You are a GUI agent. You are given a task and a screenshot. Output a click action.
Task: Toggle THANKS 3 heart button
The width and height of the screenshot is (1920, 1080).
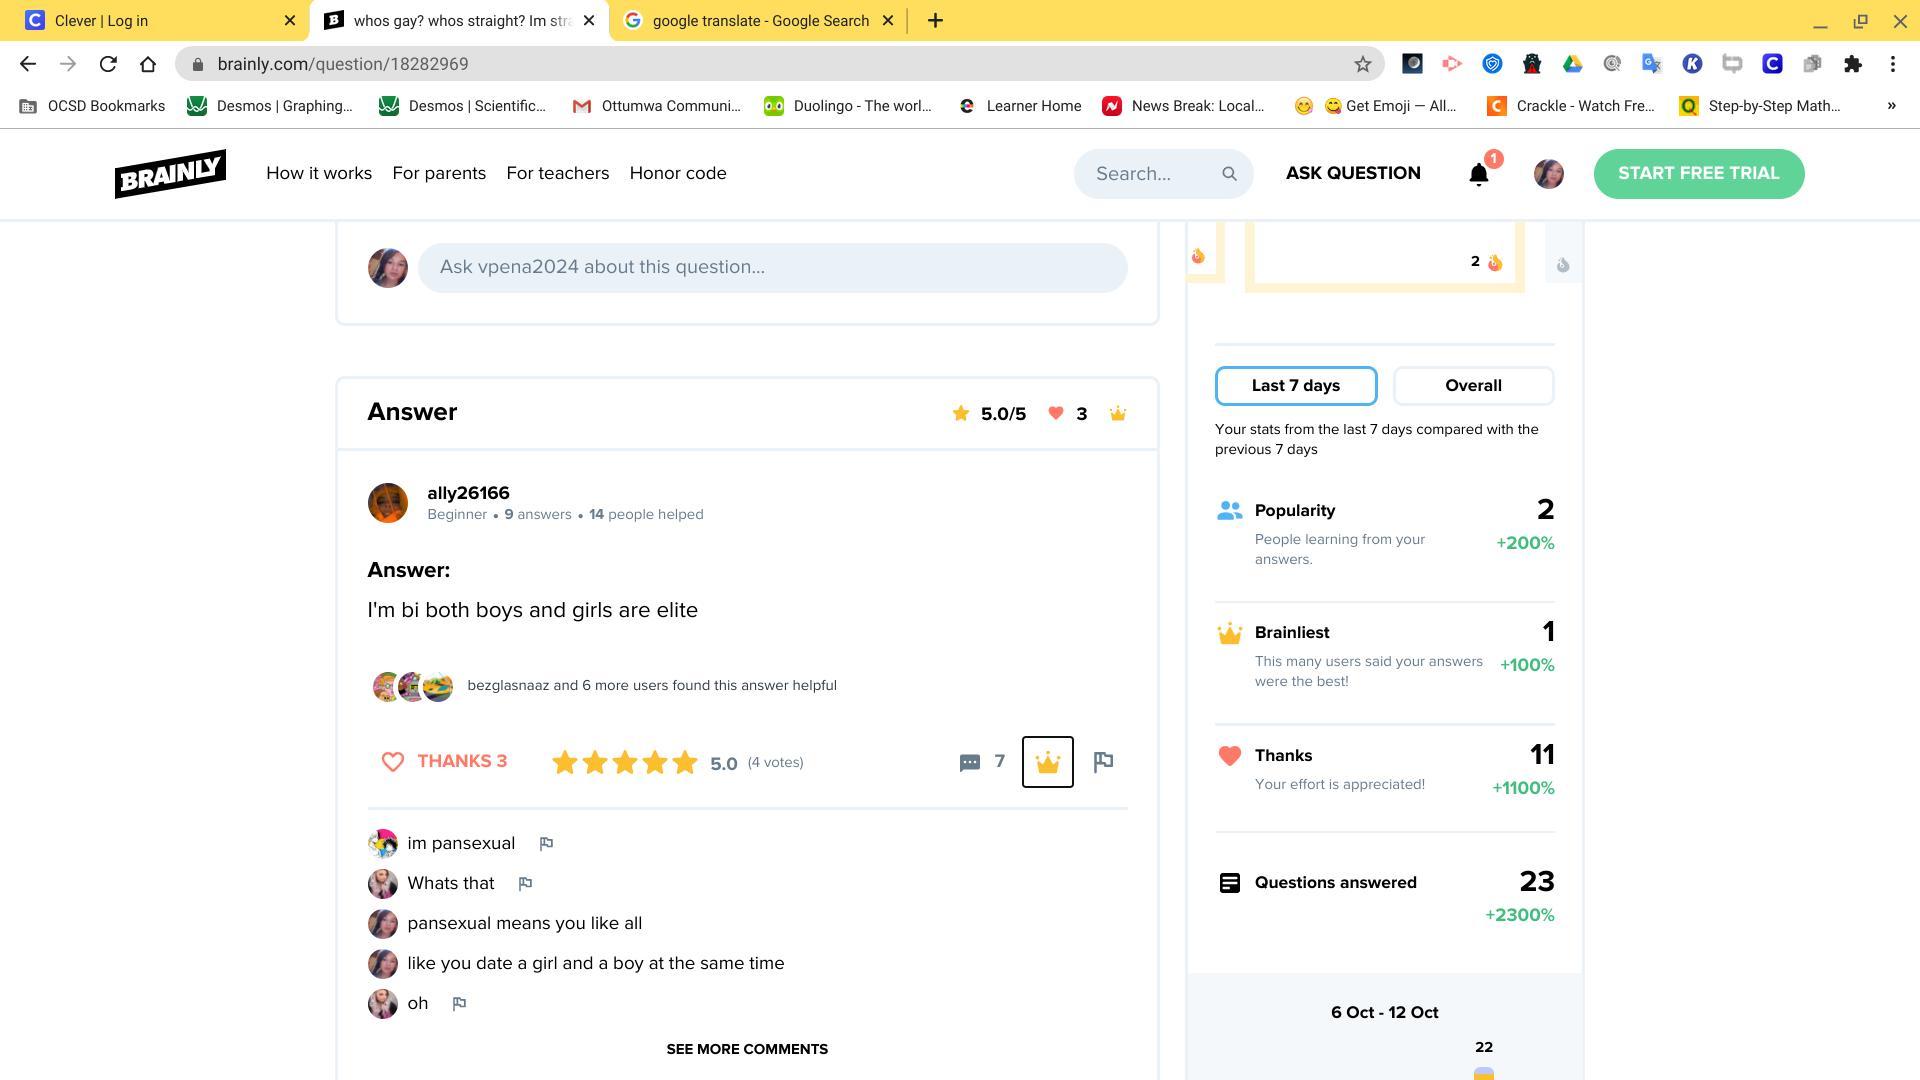click(444, 762)
